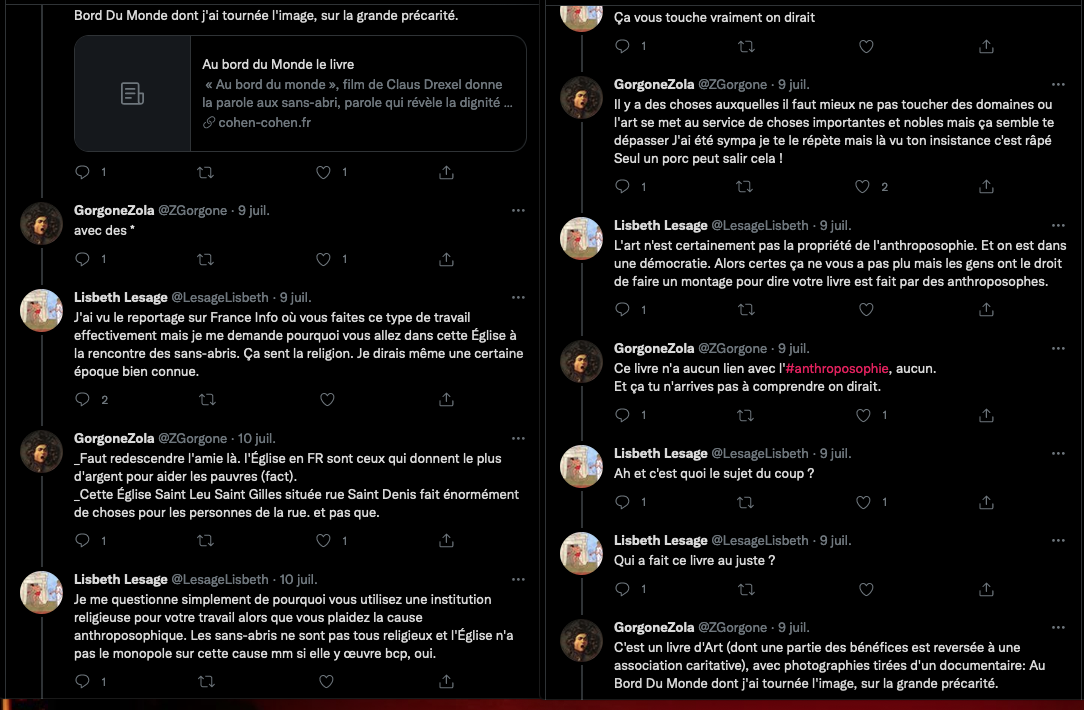
Task: Open more menu on 'Qui a fait ce livre' tweet
Action: [x=1058, y=541]
